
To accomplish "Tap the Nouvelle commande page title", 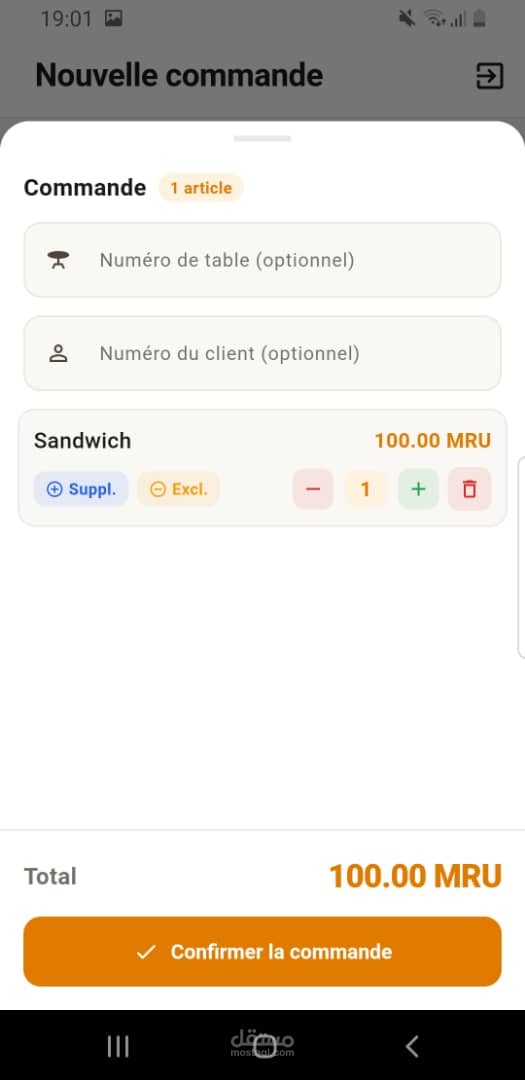I will pyautogui.click(x=179, y=75).
